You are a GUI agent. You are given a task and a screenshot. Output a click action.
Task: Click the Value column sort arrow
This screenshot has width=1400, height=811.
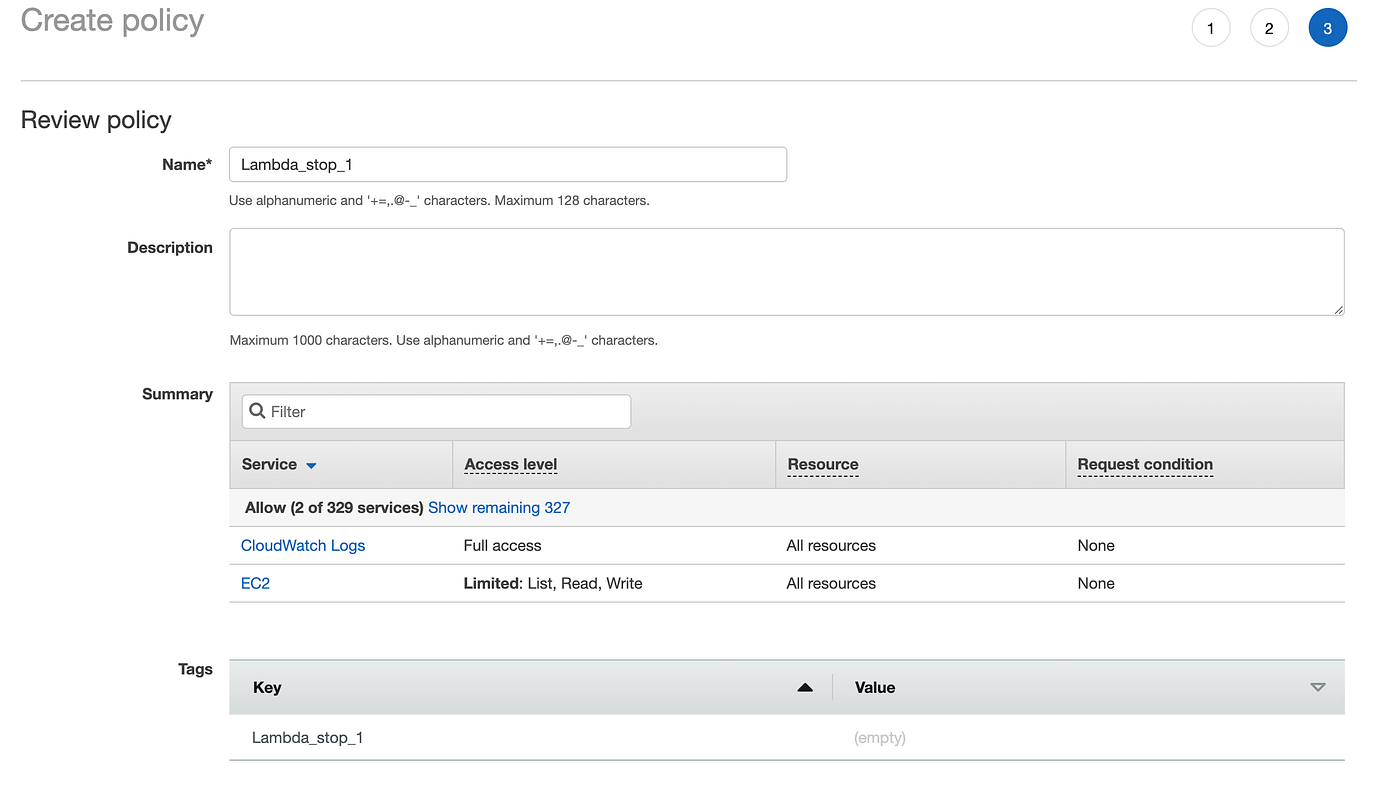(x=1318, y=687)
